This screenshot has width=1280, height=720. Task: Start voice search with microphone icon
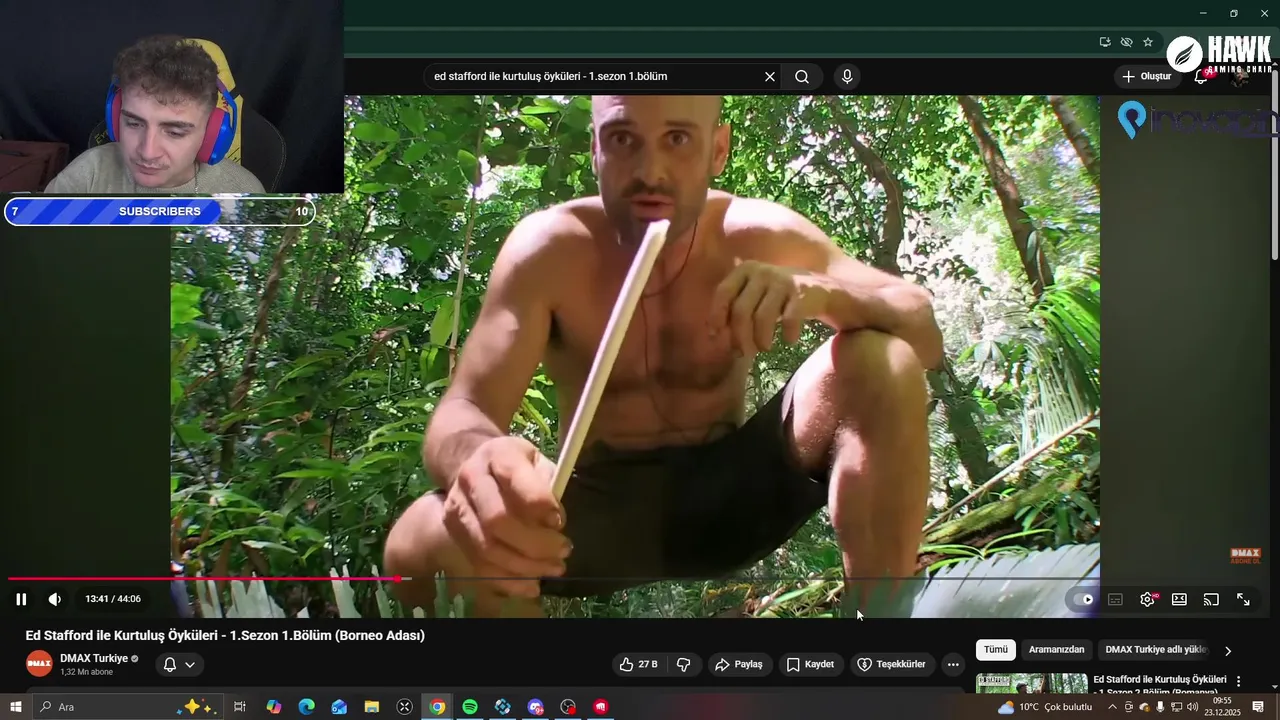[847, 76]
